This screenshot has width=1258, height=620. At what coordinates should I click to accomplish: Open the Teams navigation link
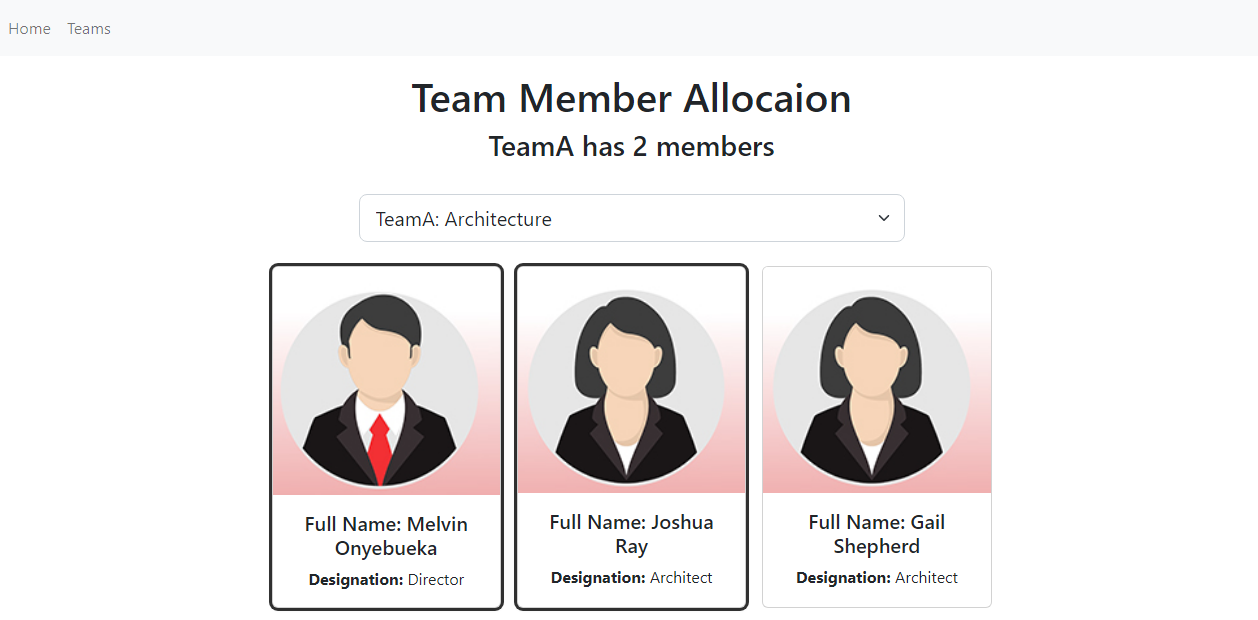89,28
